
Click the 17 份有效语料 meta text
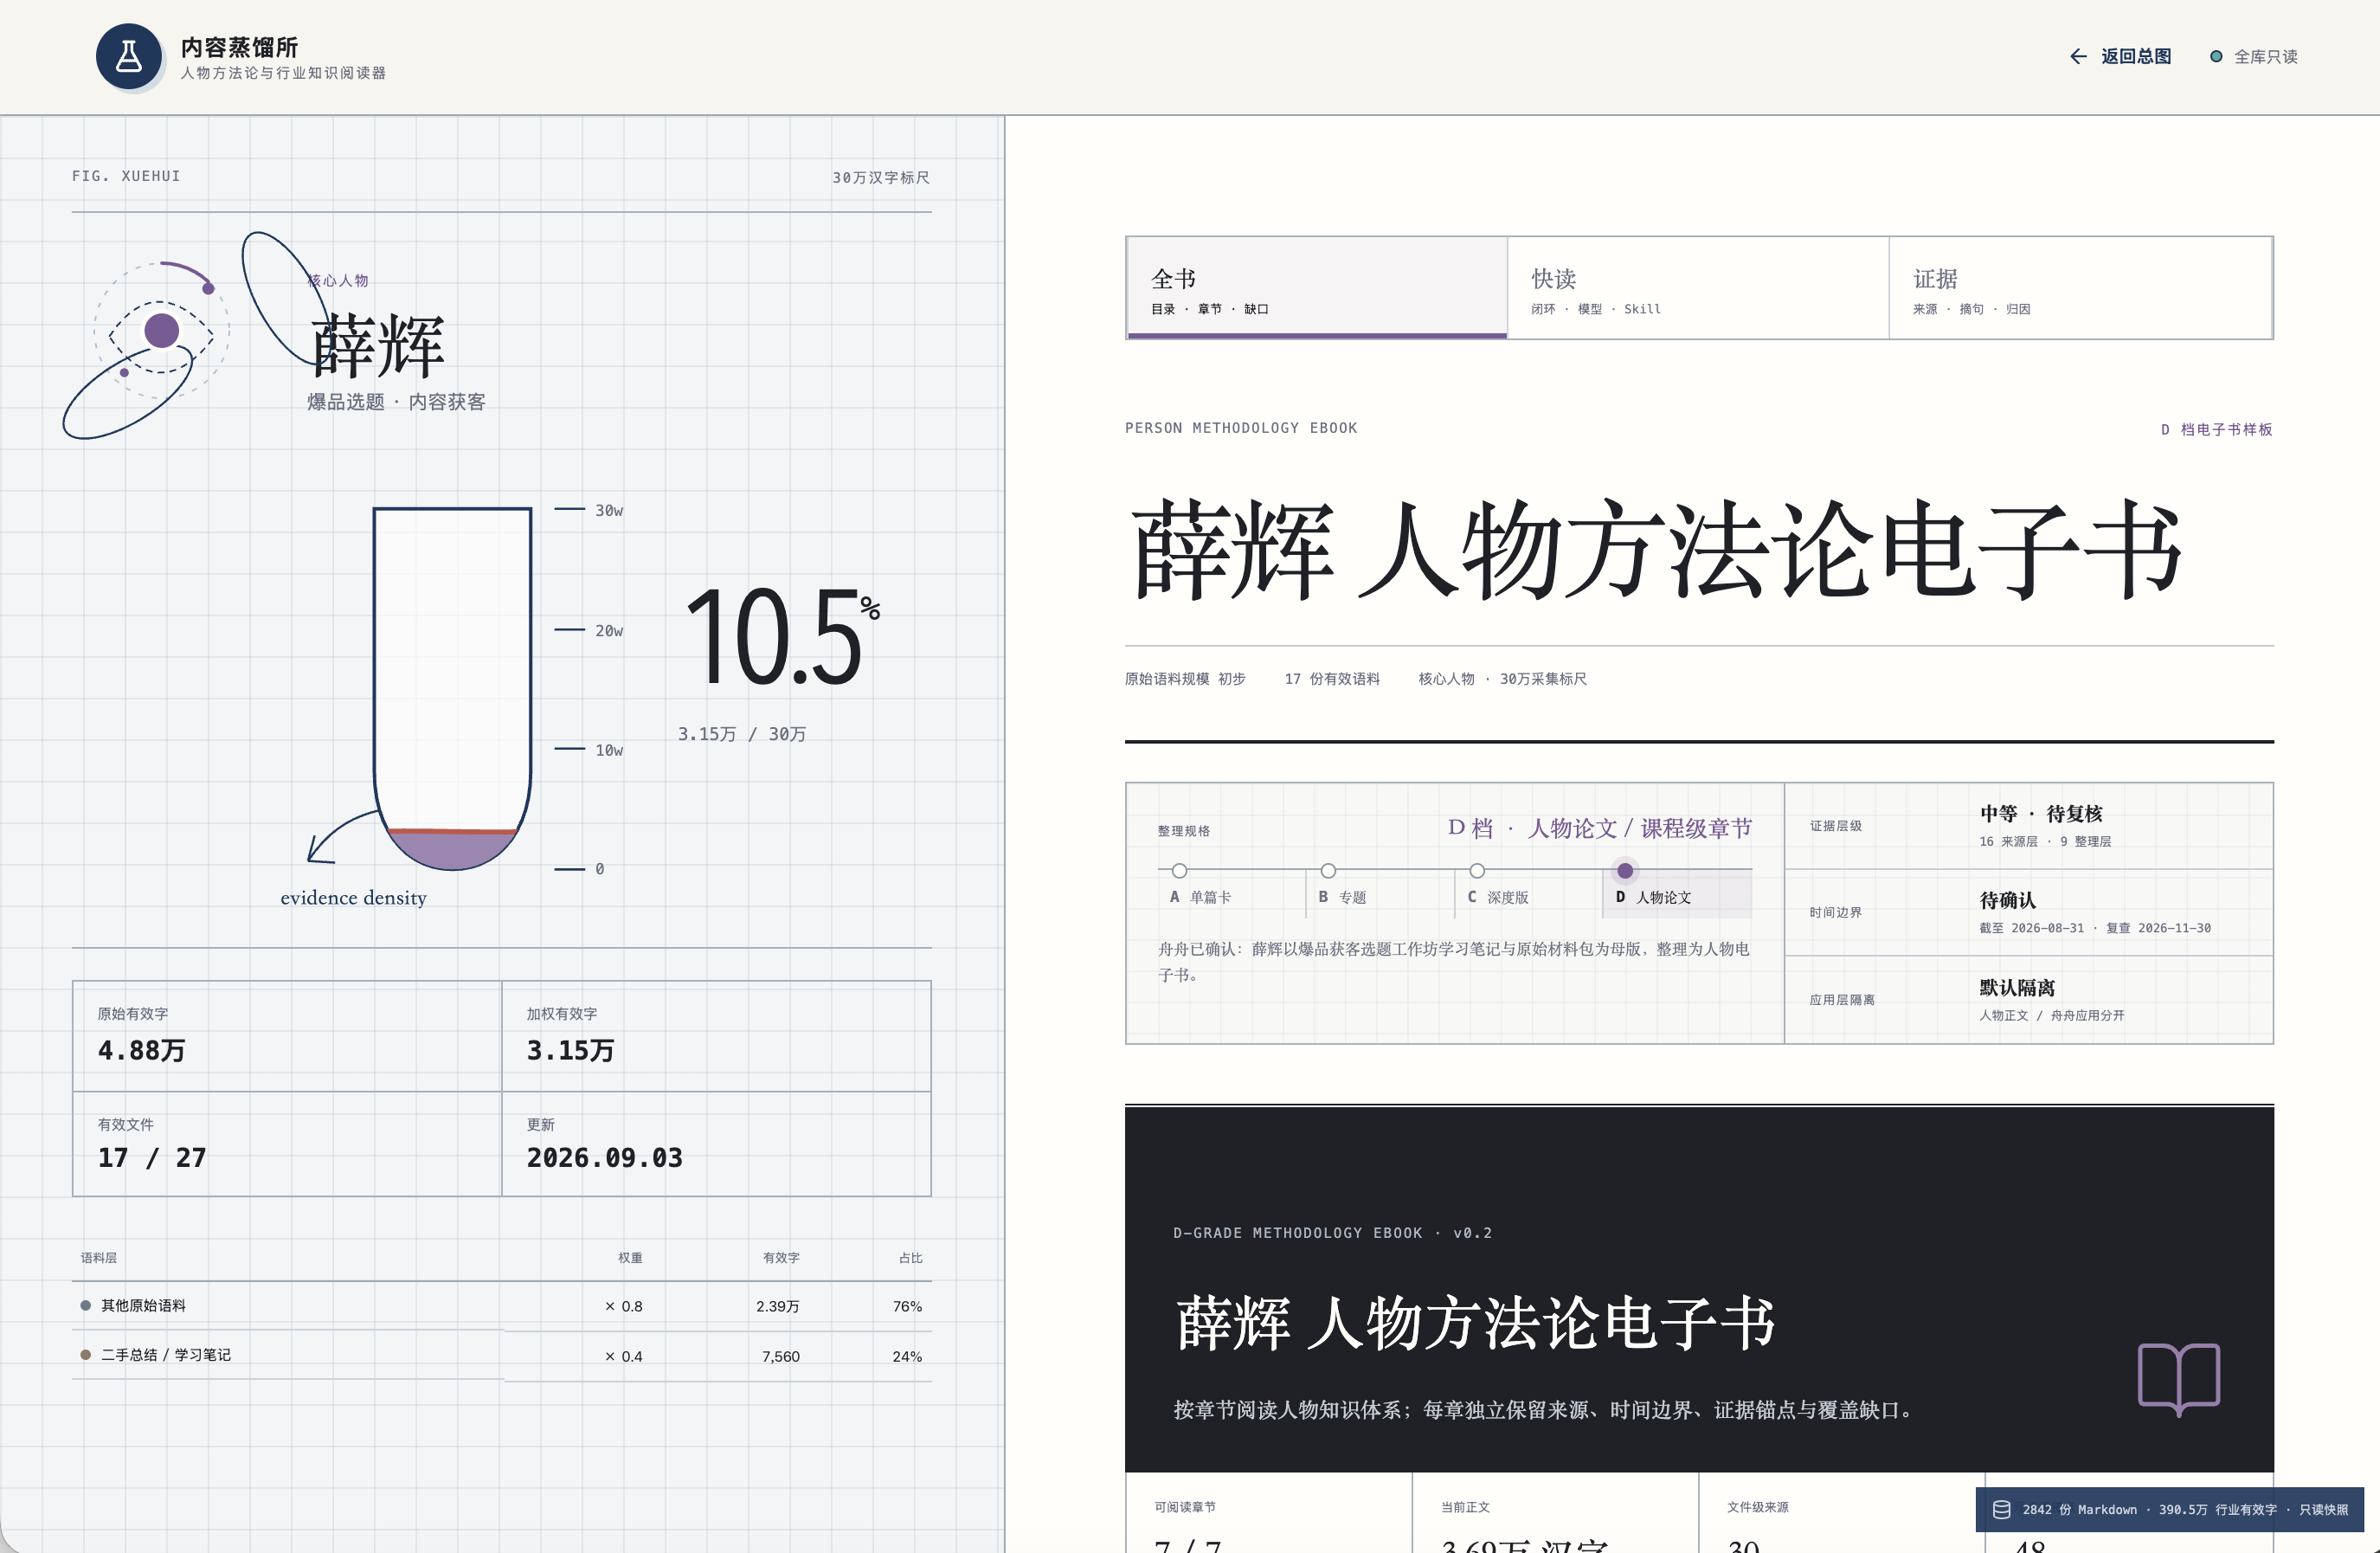[x=1332, y=679]
